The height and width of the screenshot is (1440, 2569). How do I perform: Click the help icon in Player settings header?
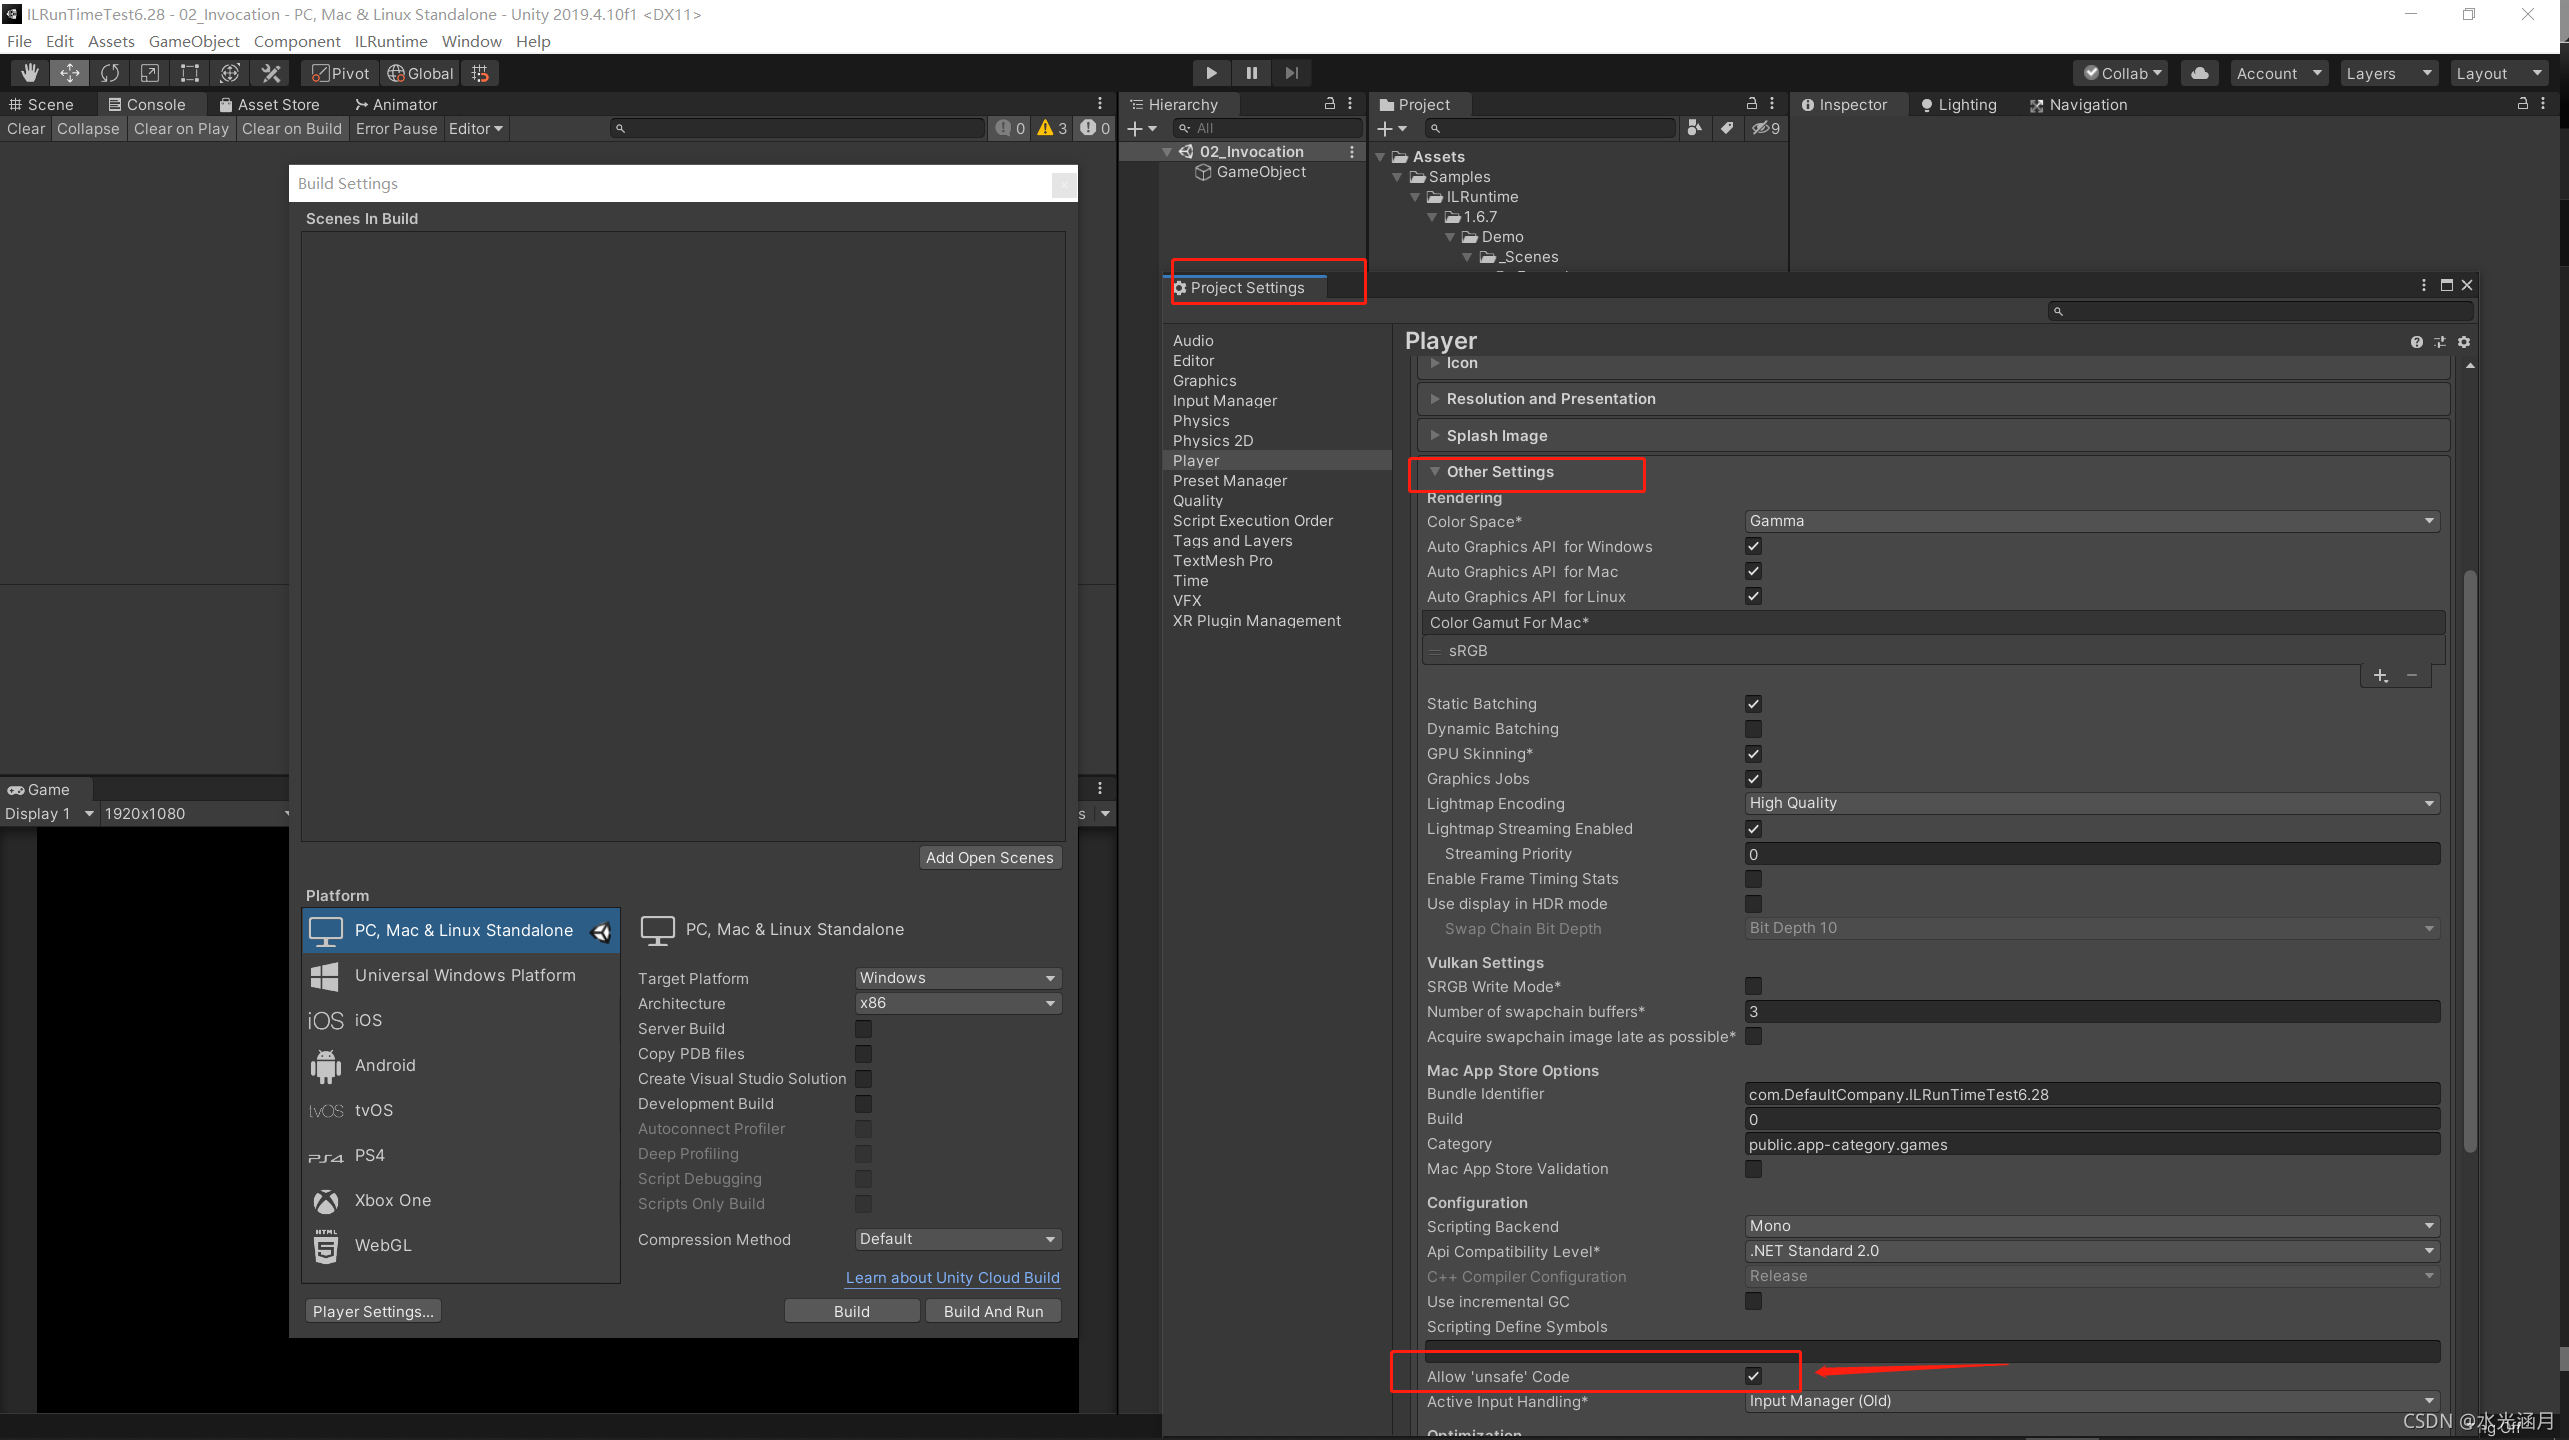pyautogui.click(x=2417, y=341)
